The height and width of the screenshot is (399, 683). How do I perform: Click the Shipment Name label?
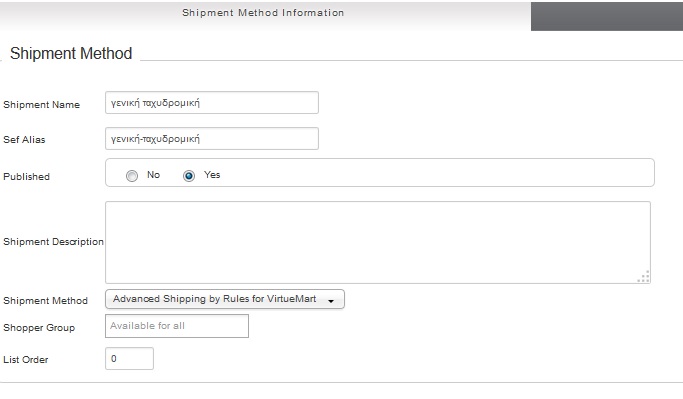coord(41,105)
